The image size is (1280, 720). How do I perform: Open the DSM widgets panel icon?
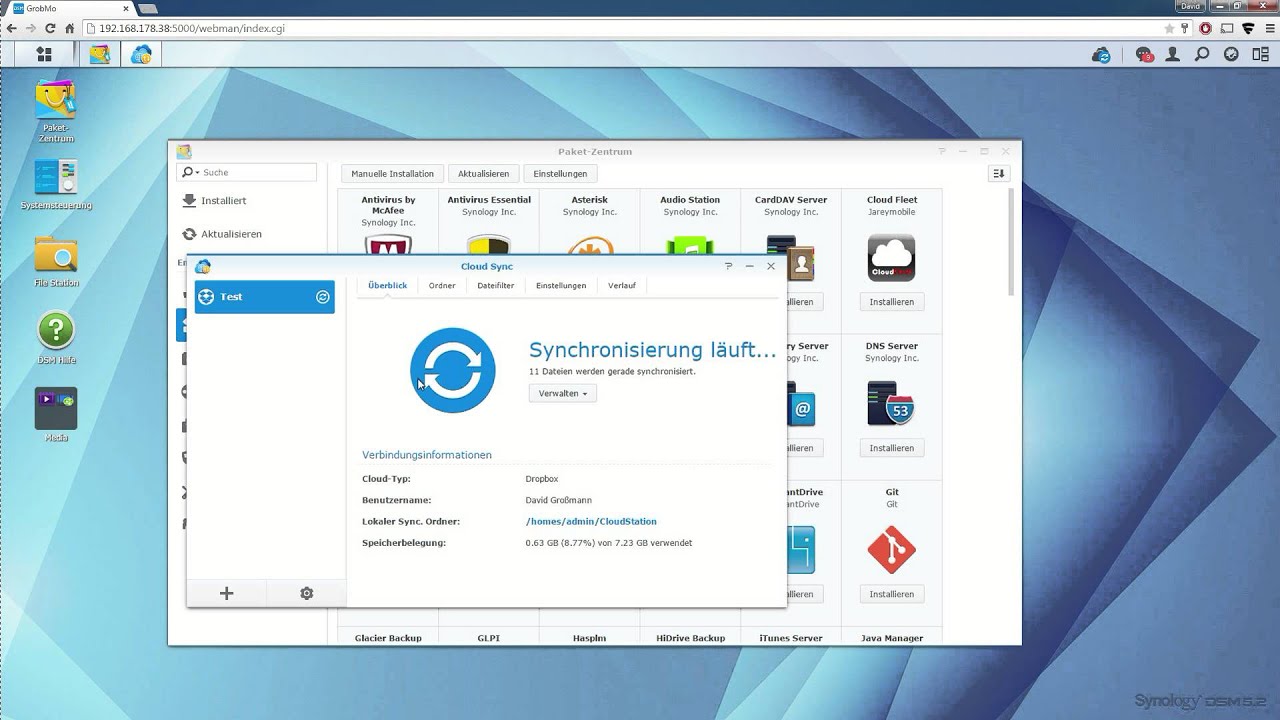[1260, 54]
